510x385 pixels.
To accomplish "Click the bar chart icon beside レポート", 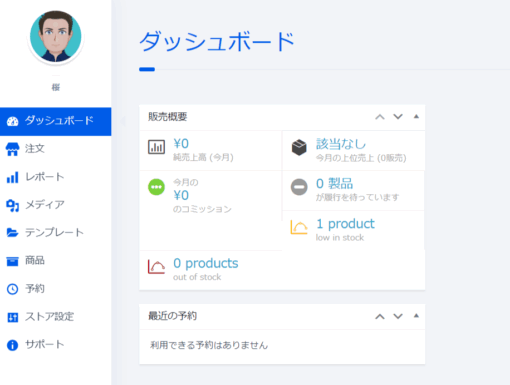I will (x=13, y=177).
